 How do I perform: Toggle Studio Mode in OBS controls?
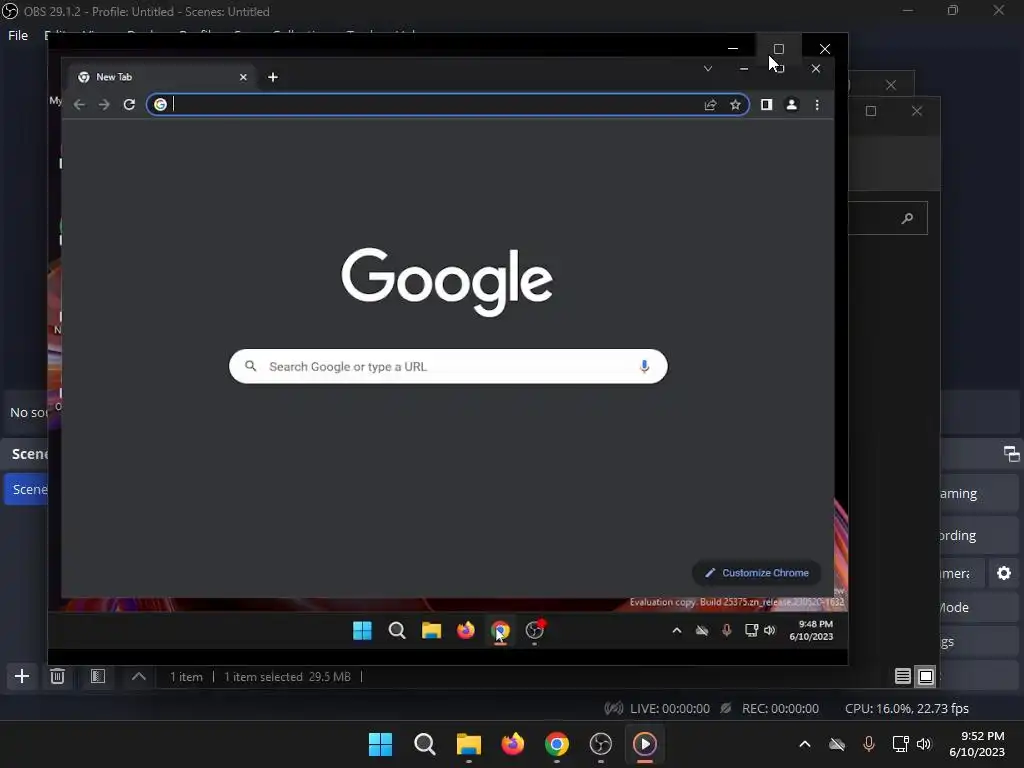click(979, 607)
